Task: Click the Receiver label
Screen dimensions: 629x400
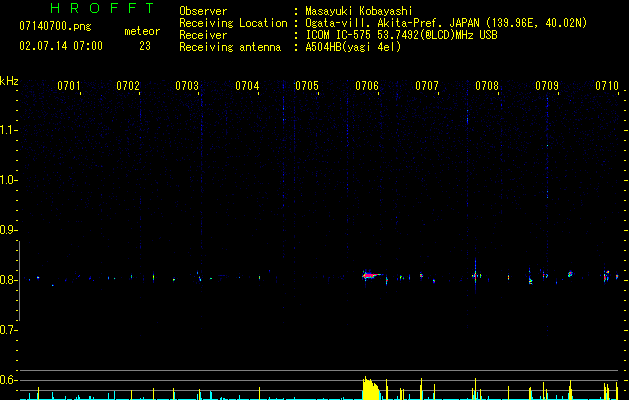Action: tap(203, 35)
